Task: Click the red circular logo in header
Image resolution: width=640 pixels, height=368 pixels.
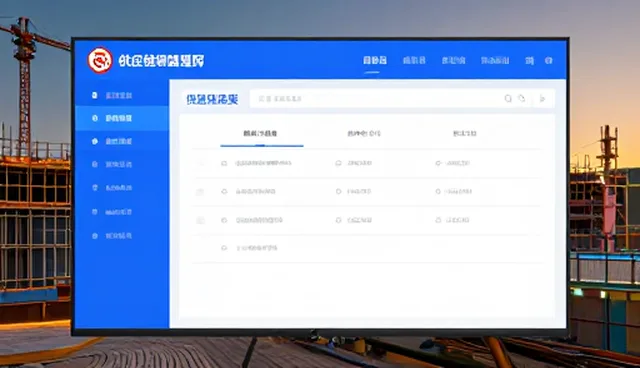Action: point(100,60)
